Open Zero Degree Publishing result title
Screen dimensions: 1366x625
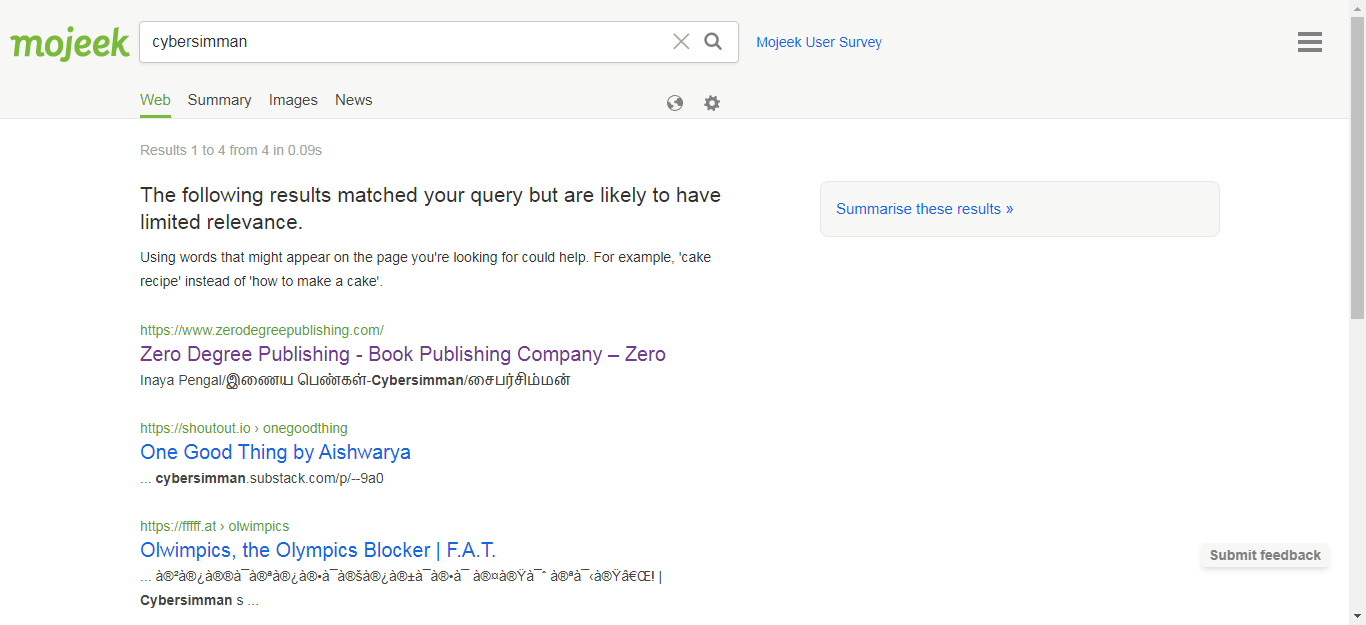[x=402, y=354]
